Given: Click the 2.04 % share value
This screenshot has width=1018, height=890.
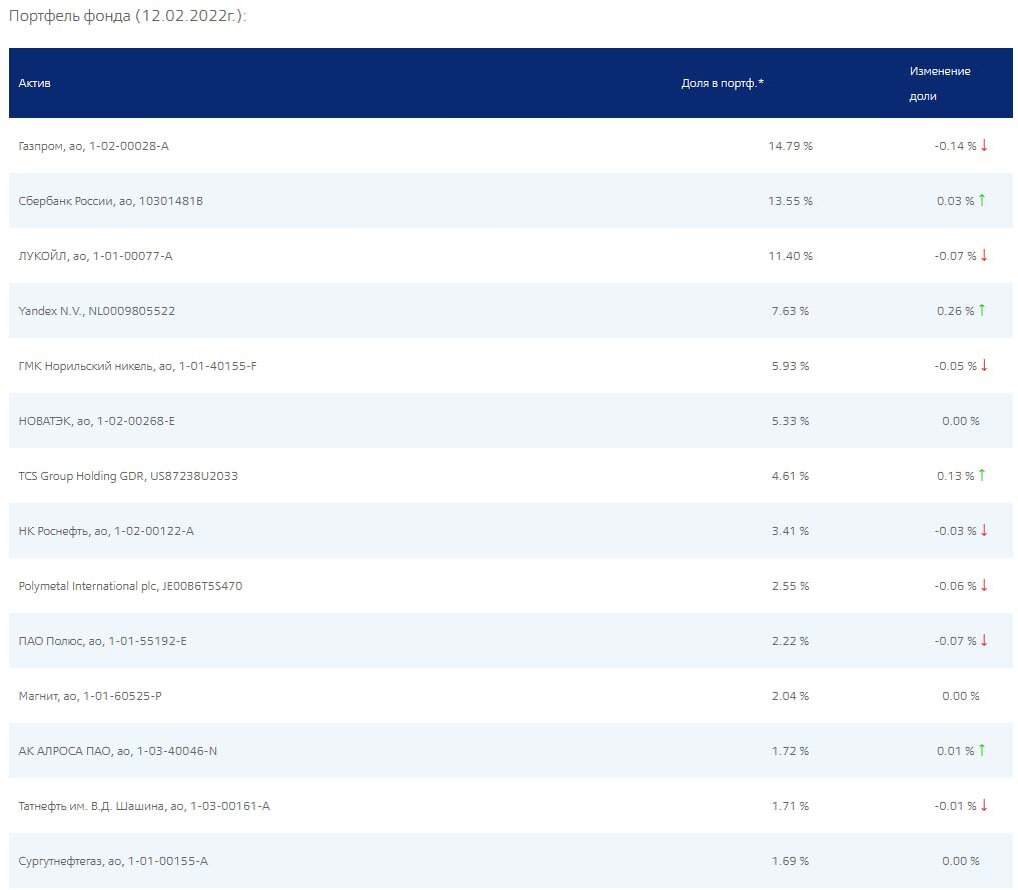Looking at the screenshot, I should pos(790,696).
